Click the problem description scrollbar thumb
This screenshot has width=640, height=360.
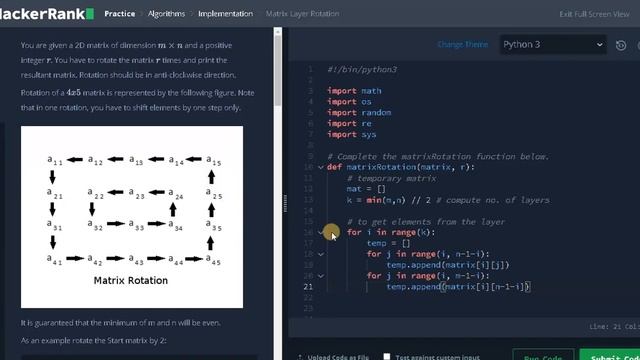[x=278, y=70]
